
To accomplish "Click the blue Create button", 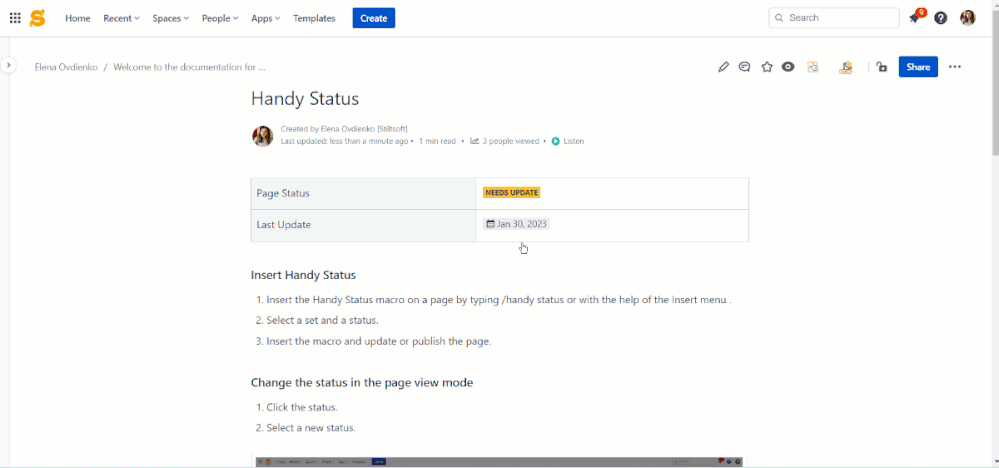I will click(374, 18).
